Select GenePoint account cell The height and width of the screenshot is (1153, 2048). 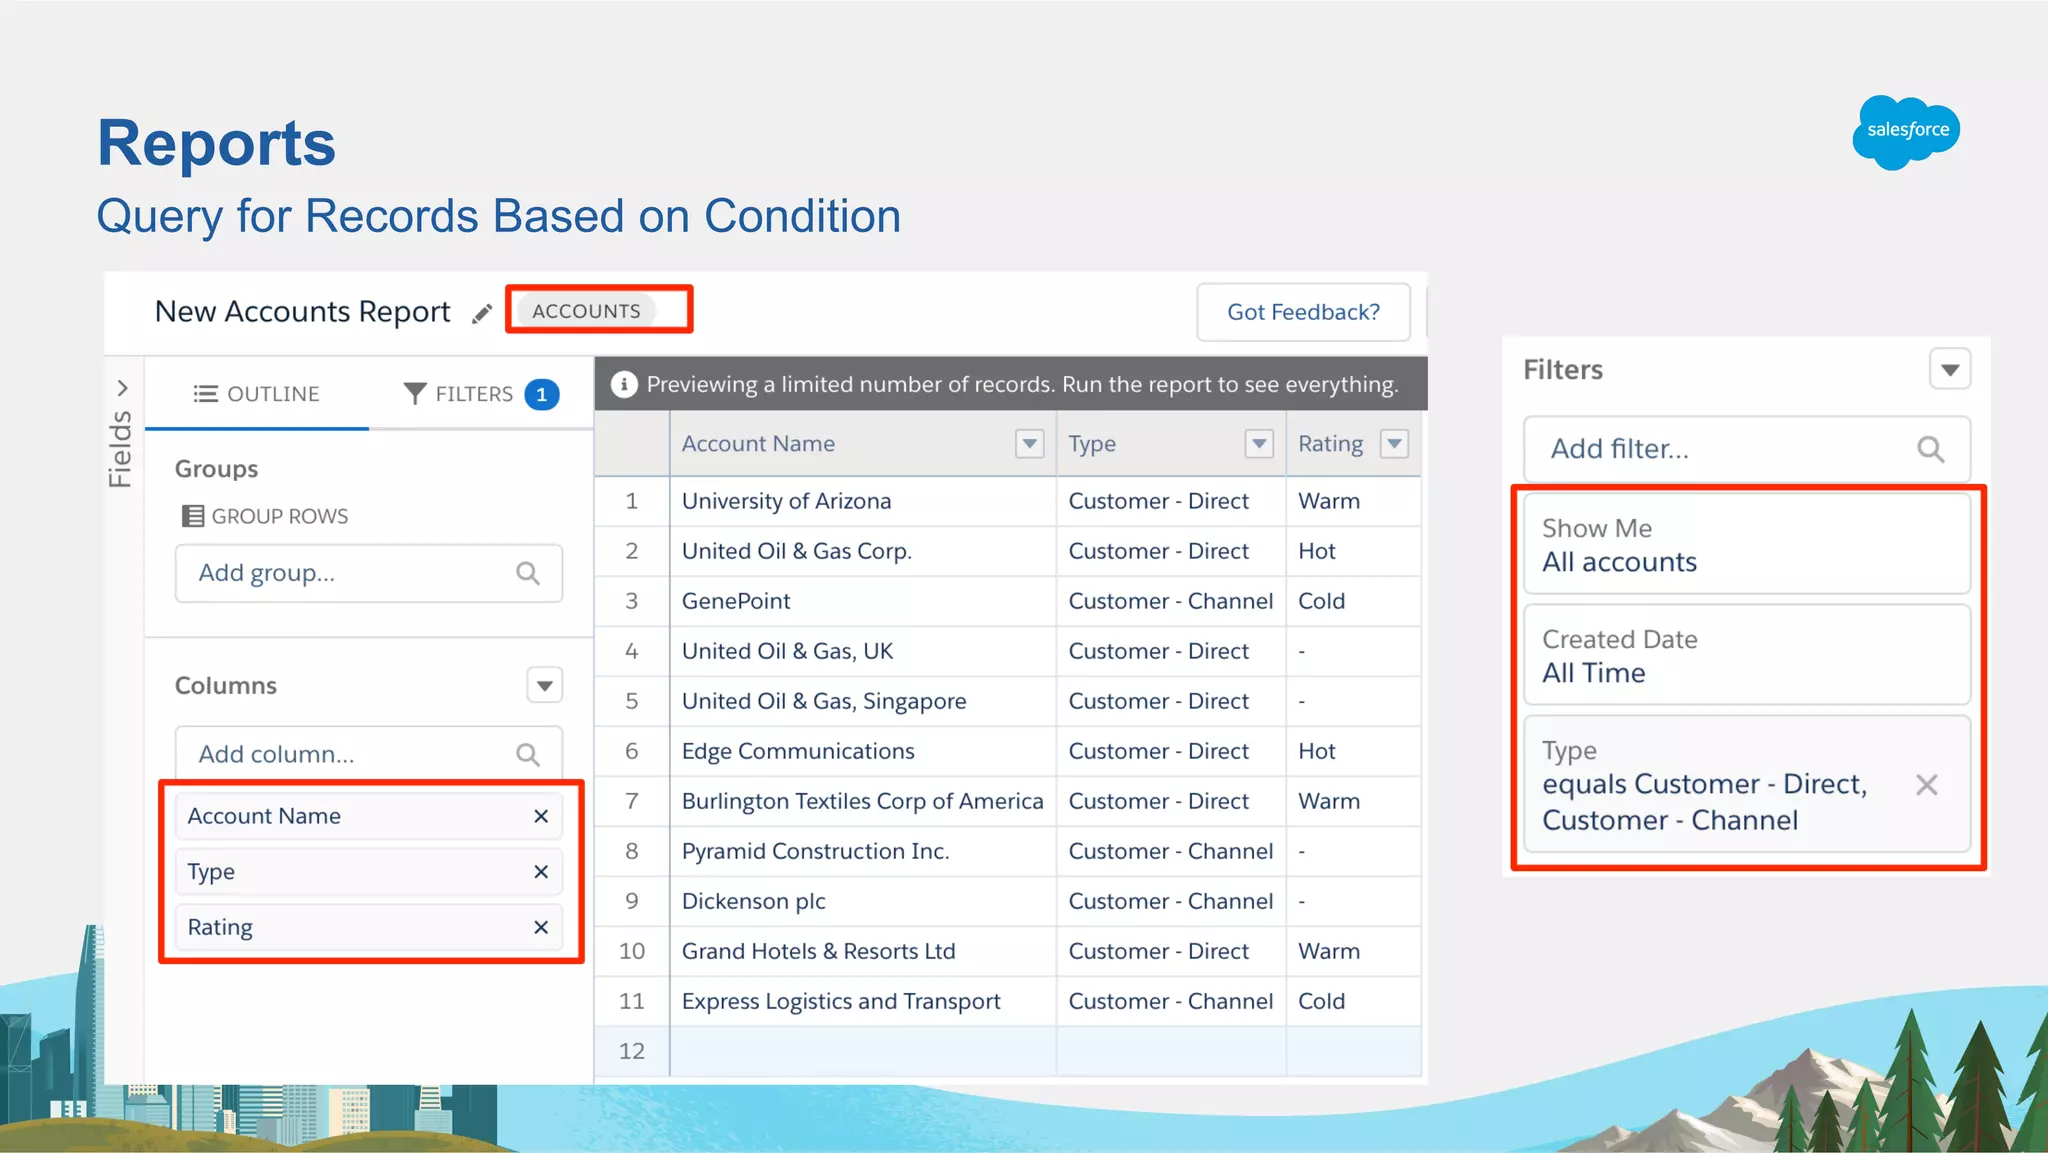(x=863, y=601)
